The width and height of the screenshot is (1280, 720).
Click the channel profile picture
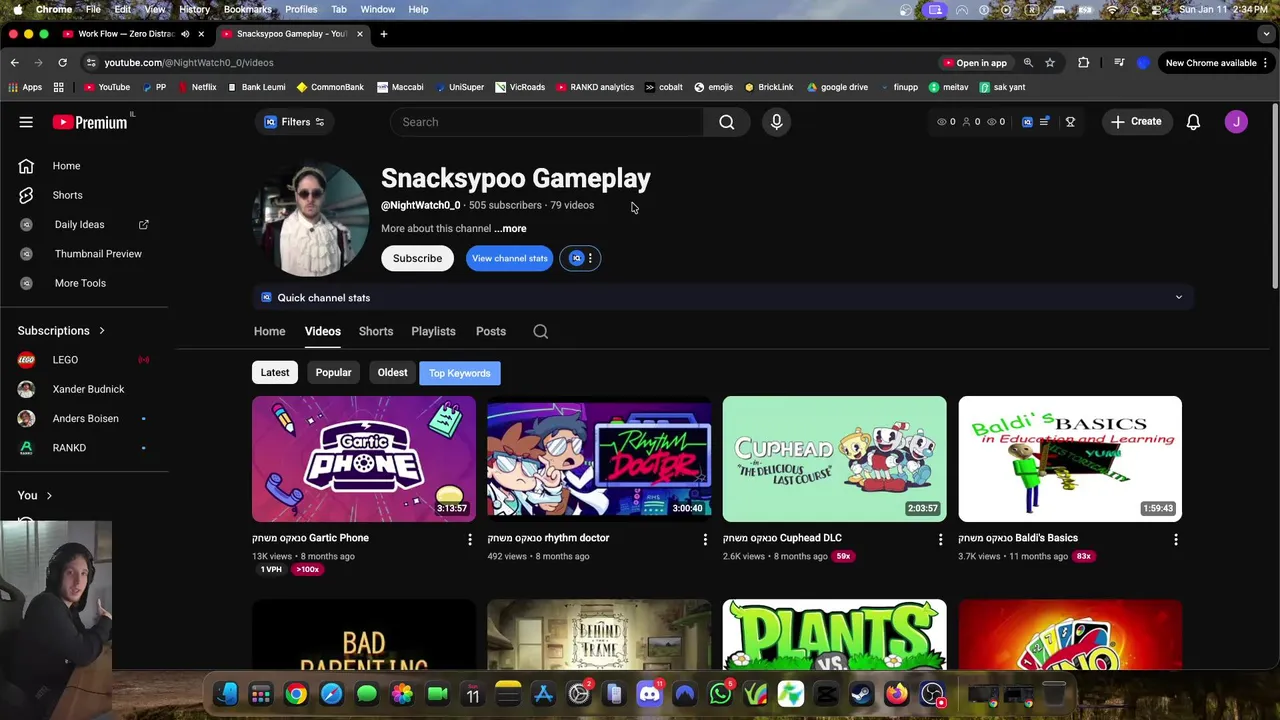(310, 220)
